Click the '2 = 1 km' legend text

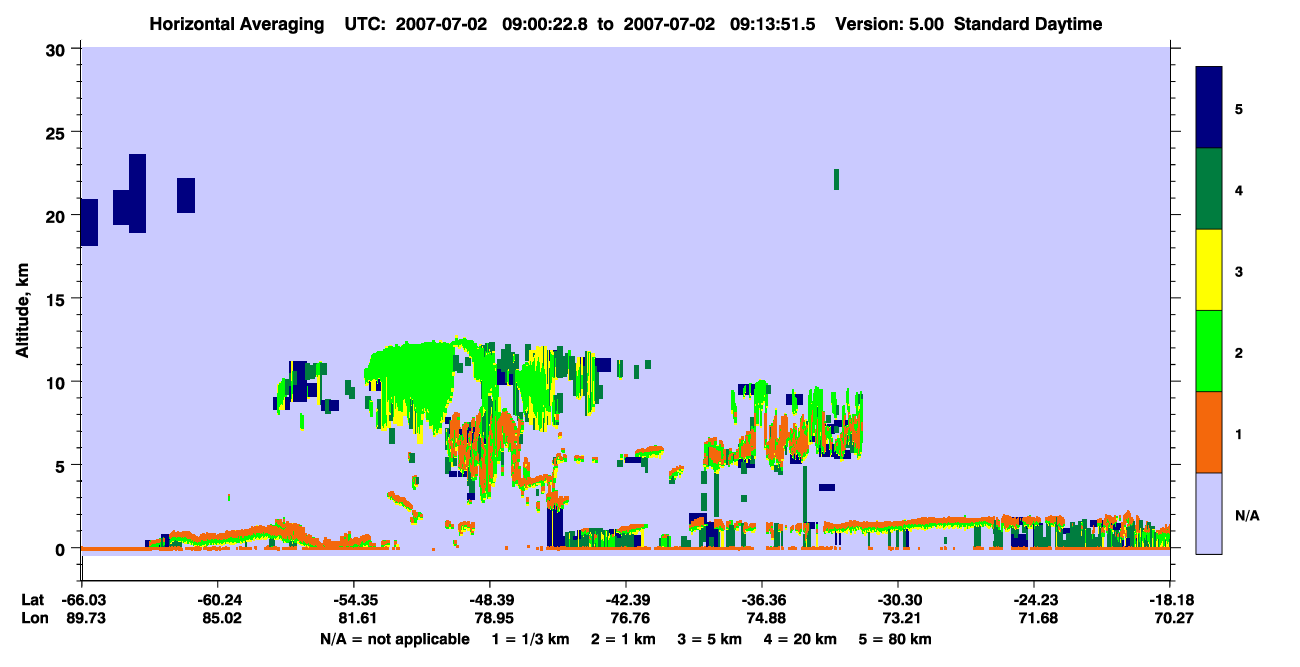(623, 639)
